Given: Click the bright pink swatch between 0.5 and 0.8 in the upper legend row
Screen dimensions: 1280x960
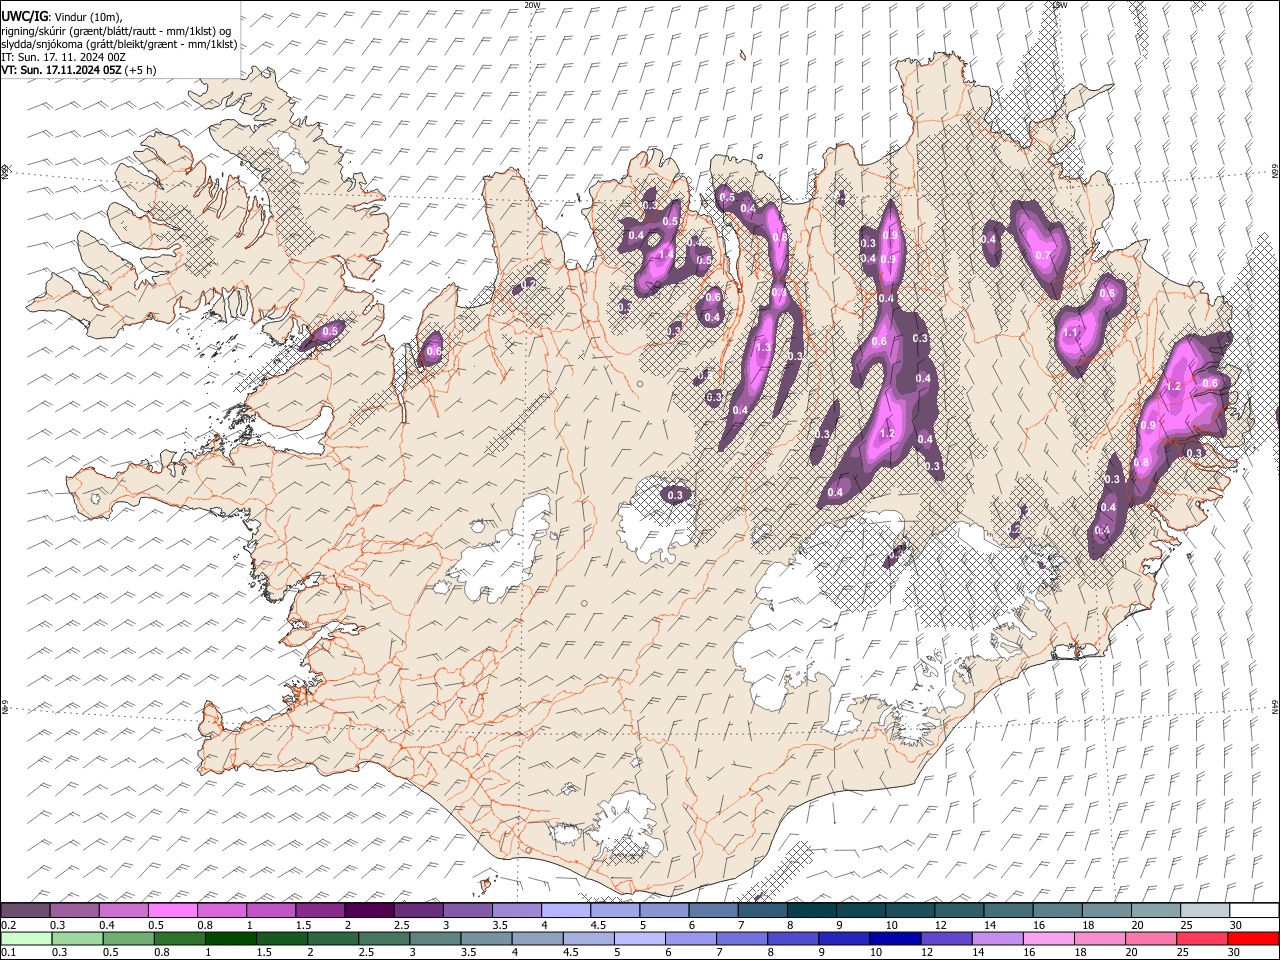Looking at the screenshot, I should [x=173, y=910].
